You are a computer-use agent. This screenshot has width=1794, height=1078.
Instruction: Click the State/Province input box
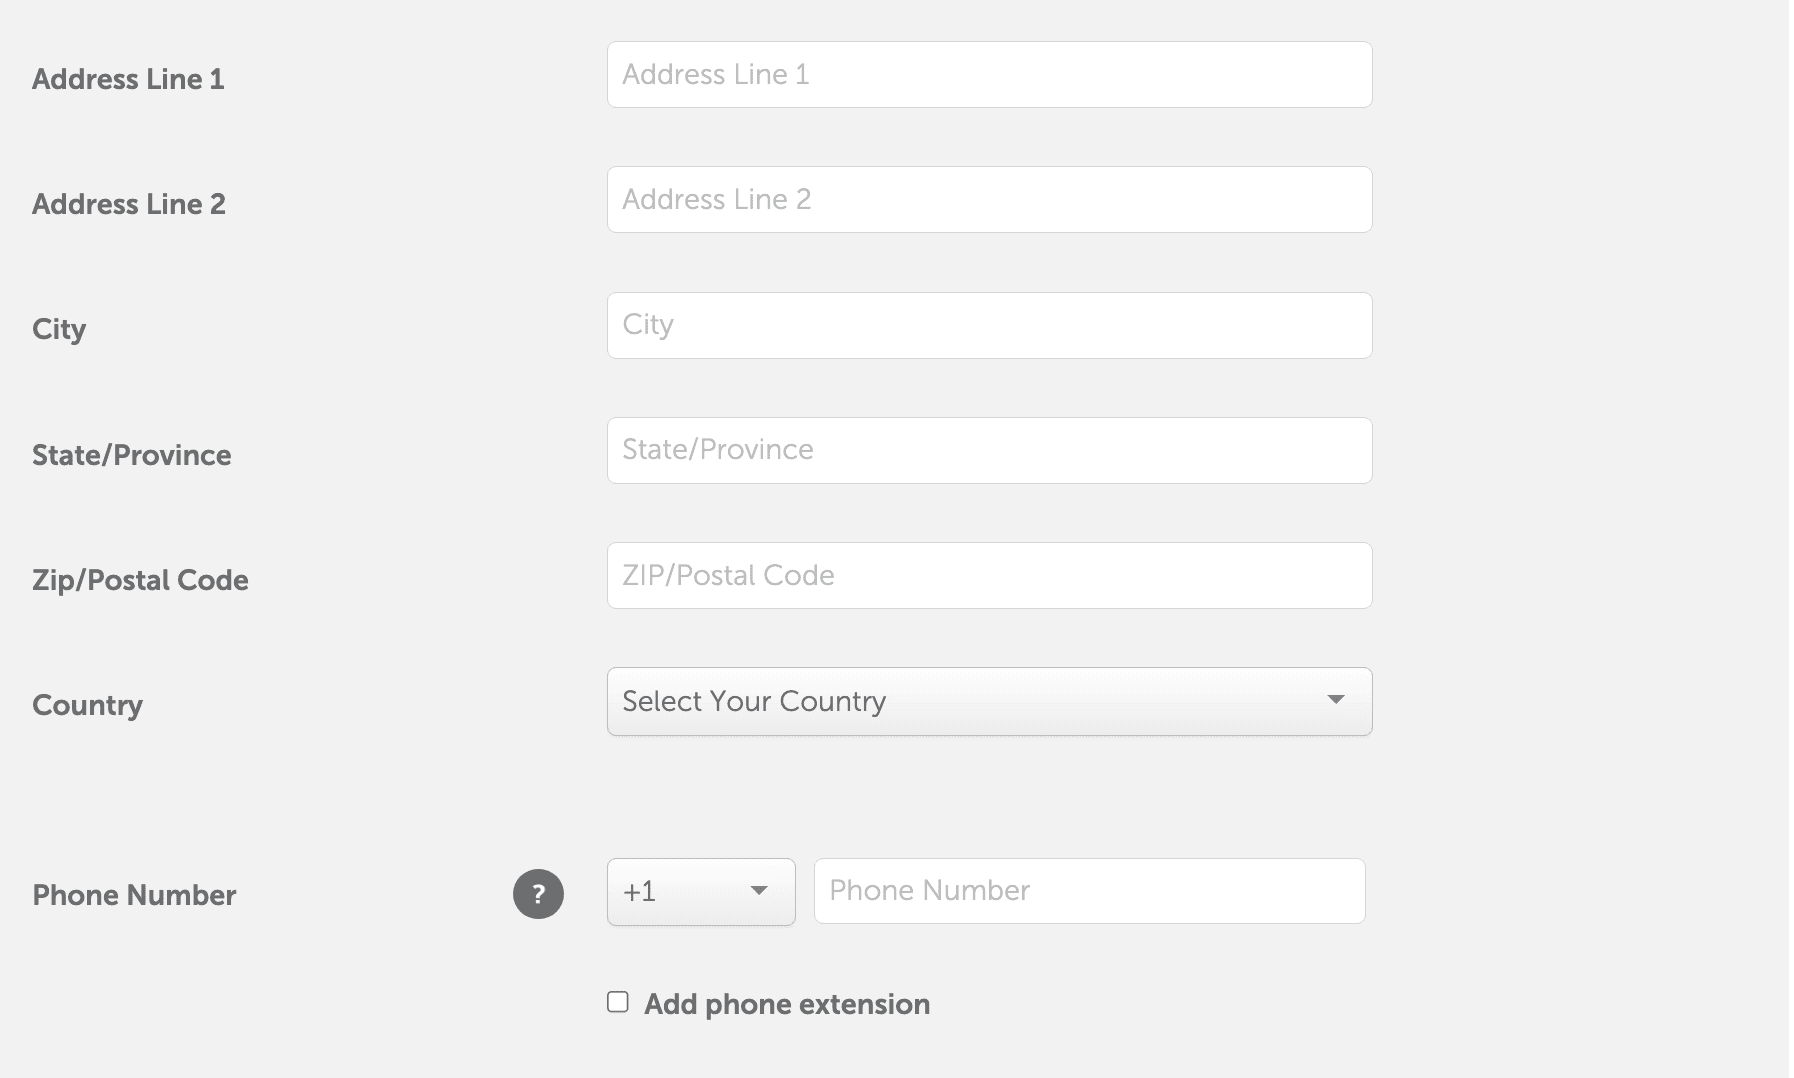[988, 450]
